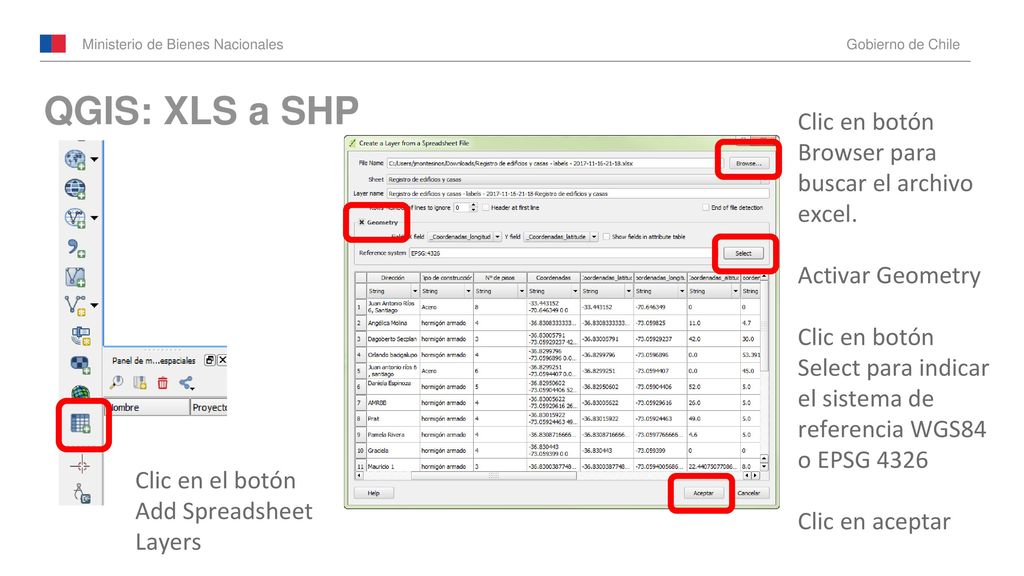1024x576 pixels.
Task: Enable Header at first line checkbox
Action: click(485, 208)
